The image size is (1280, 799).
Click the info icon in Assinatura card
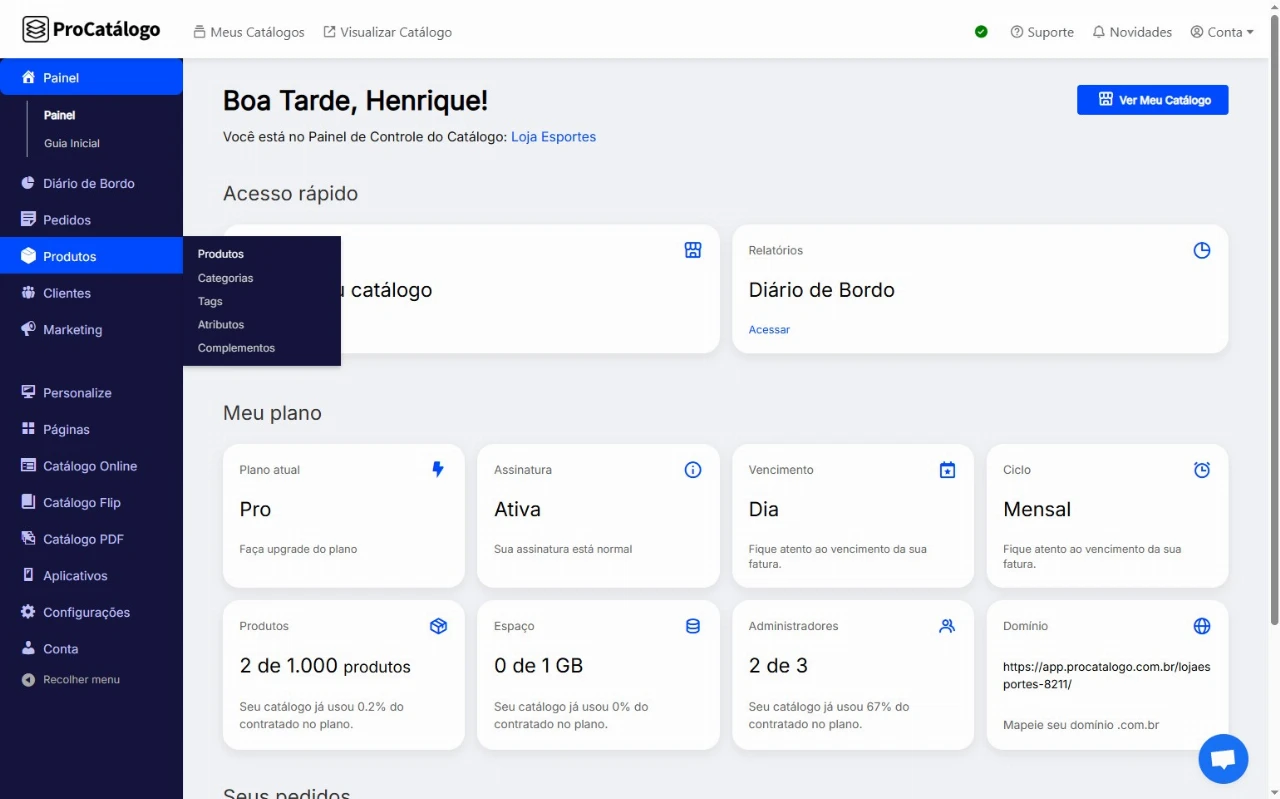[x=692, y=470]
